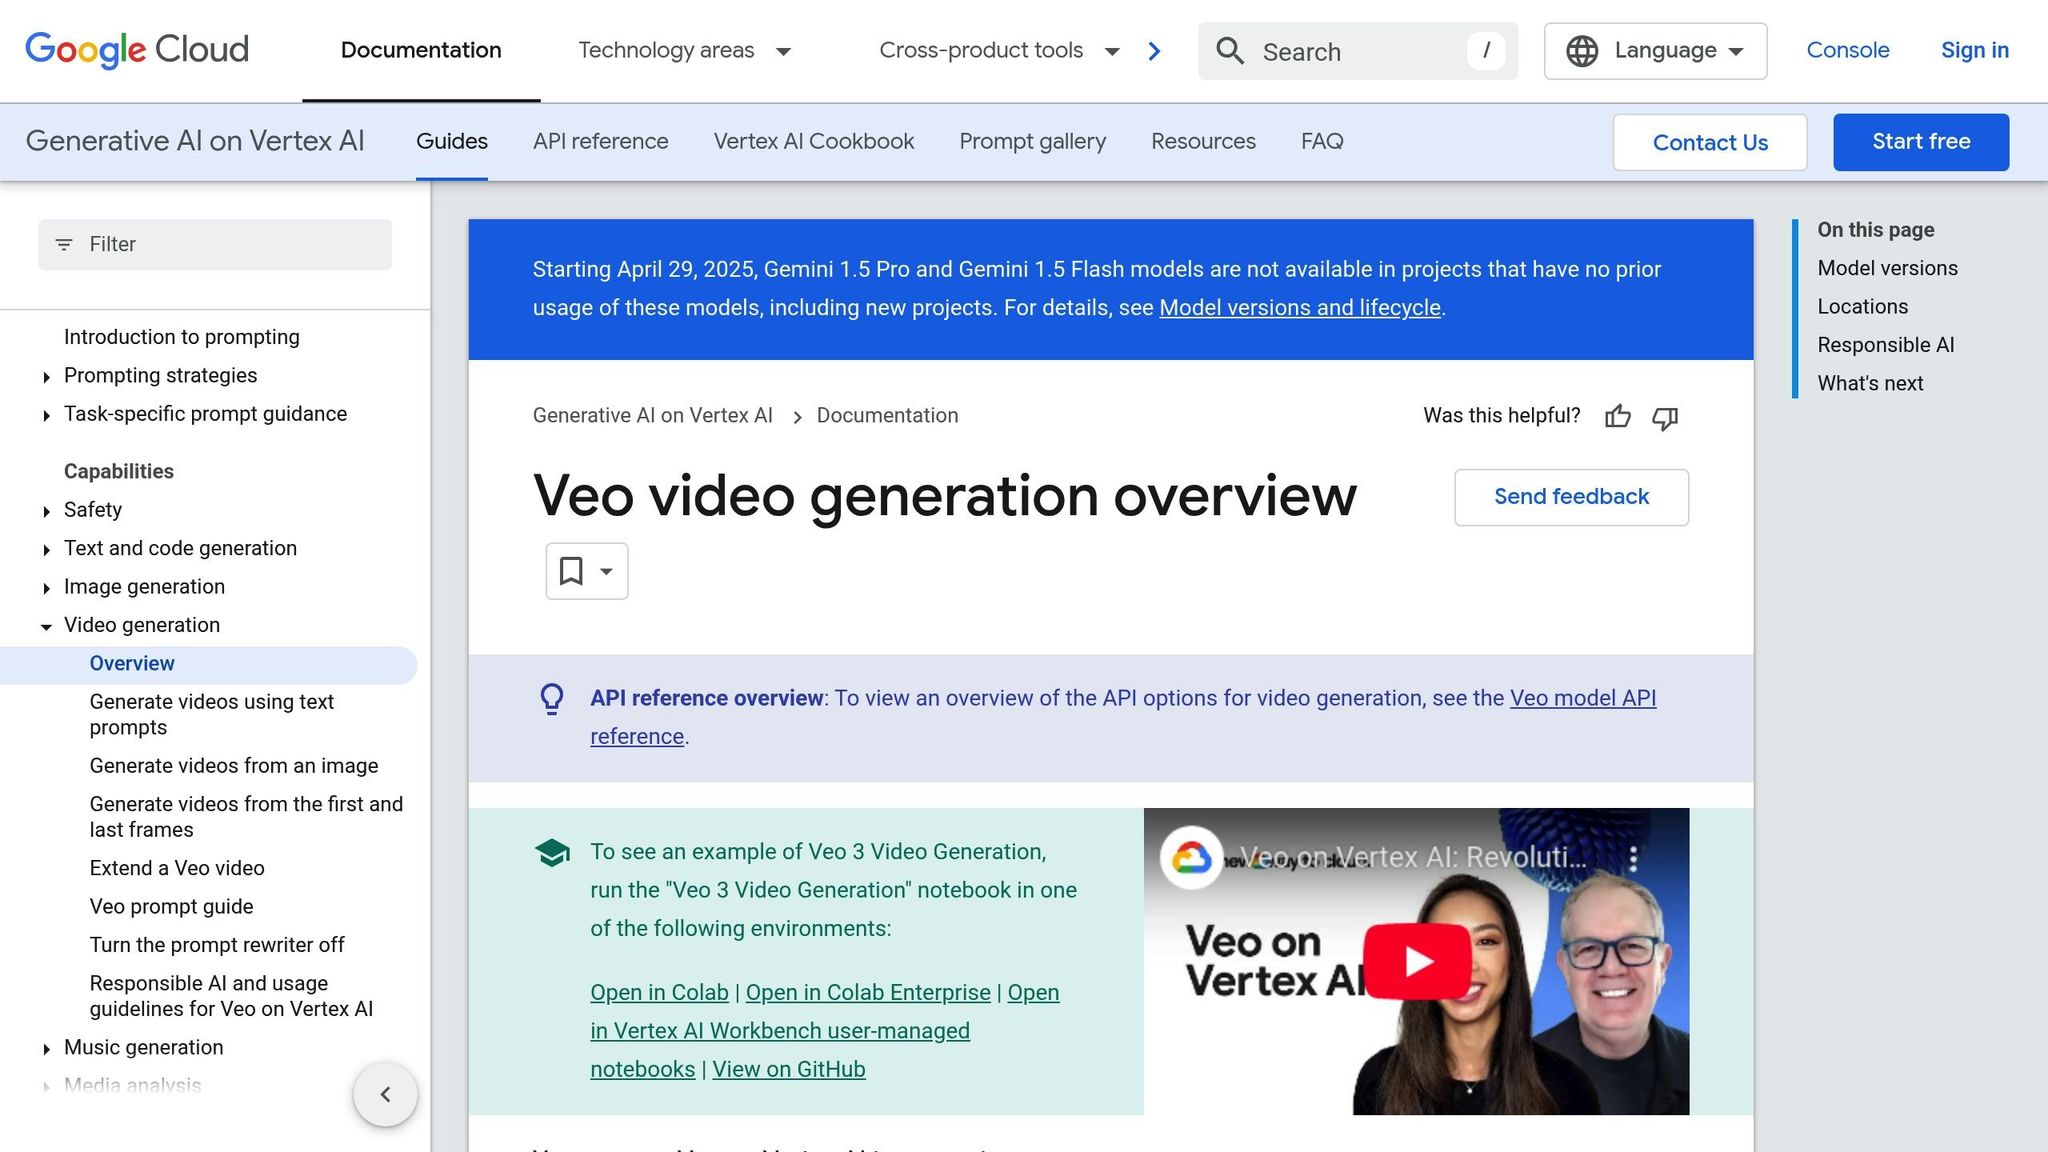
Task: Click Generative AI on Vertex AI title
Action: coord(195,141)
